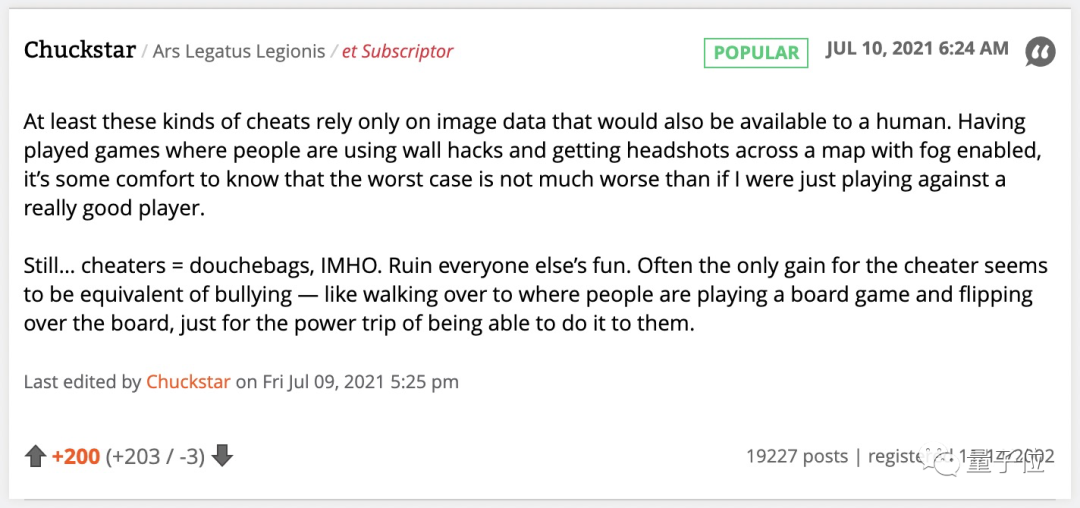Open the JUL 10, 2021 6:24 AM permalink
Image resolution: width=1080 pixels, height=508 pixels.
(x=917, y=50)
